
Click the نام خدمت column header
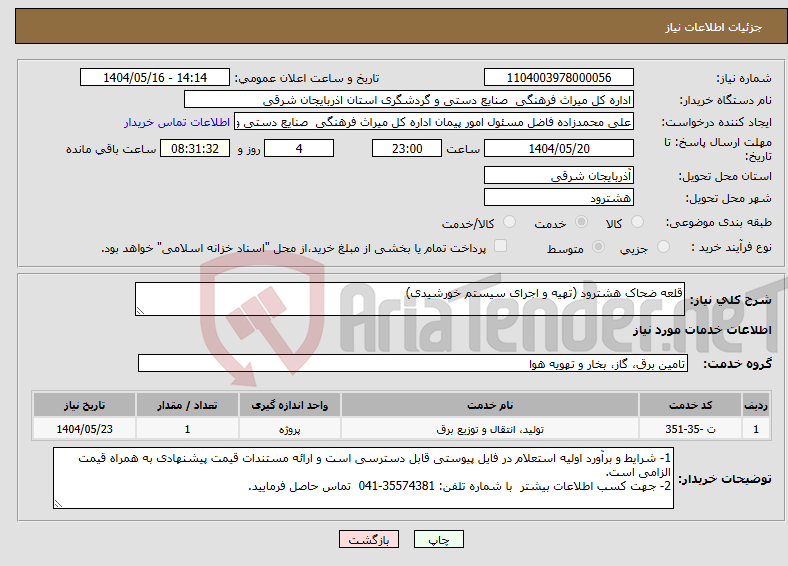489,405
